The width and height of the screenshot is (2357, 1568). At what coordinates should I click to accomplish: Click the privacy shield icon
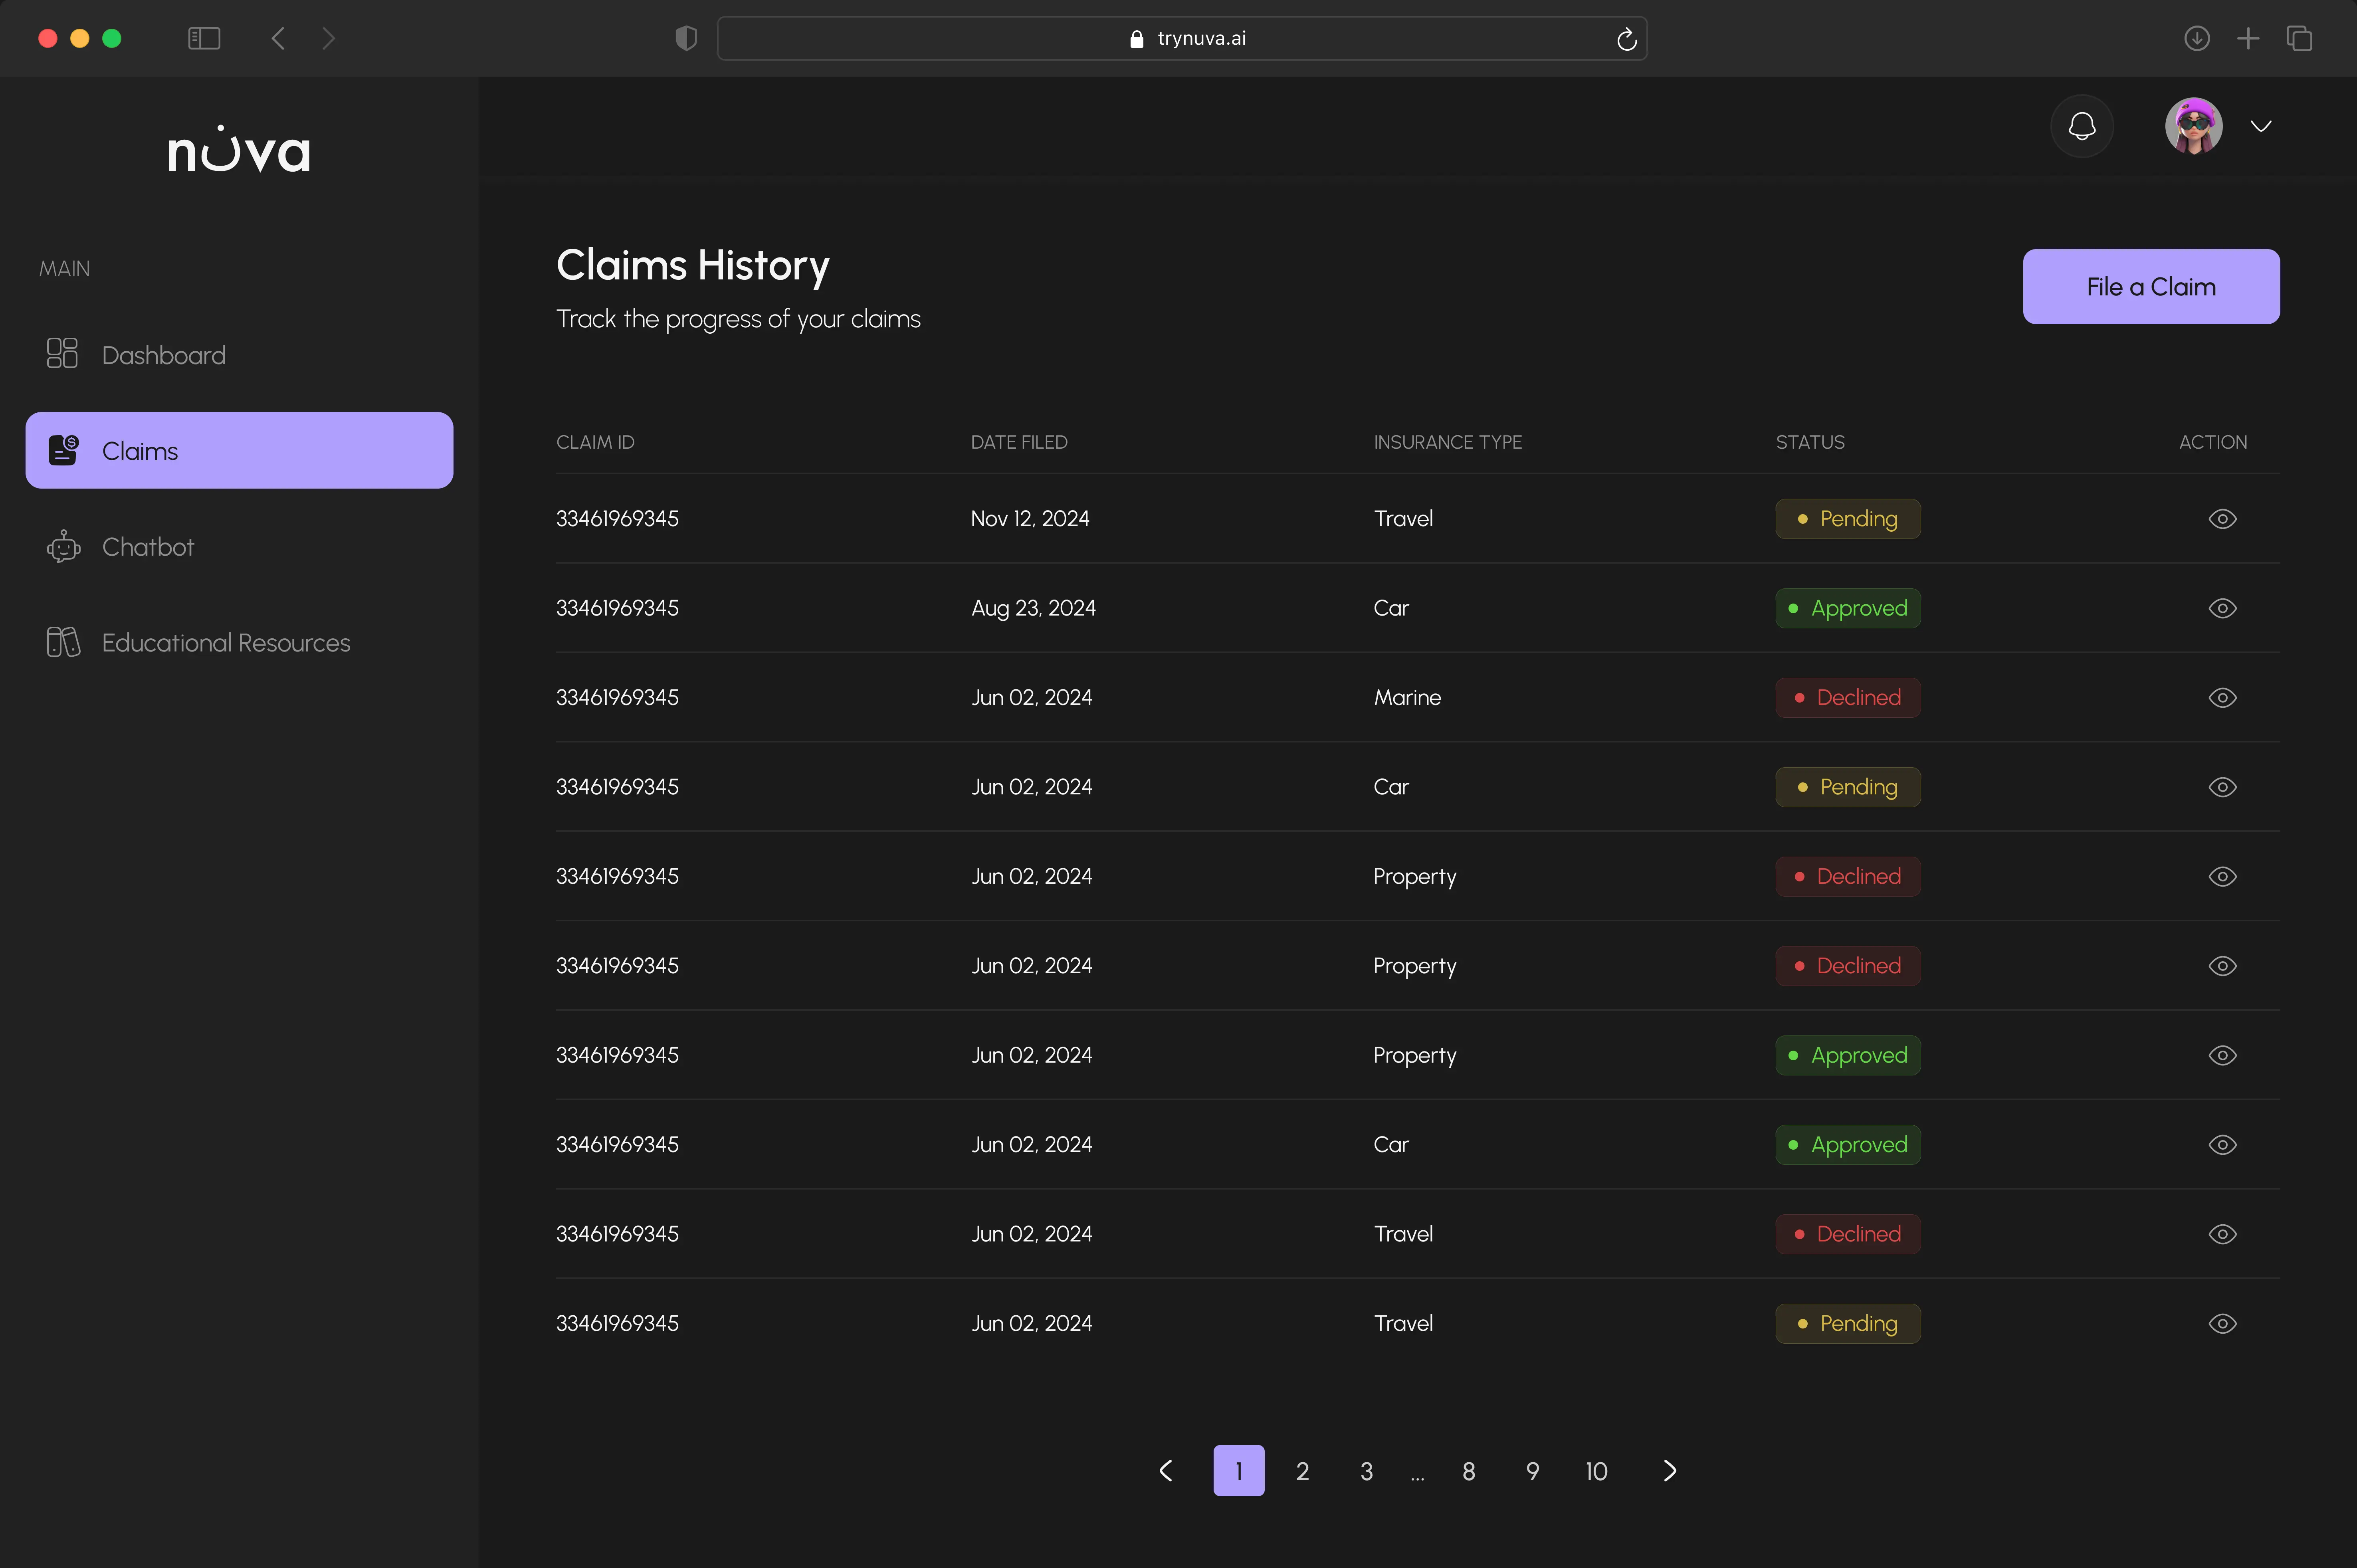pyautogui.click(x=686, y=38)
